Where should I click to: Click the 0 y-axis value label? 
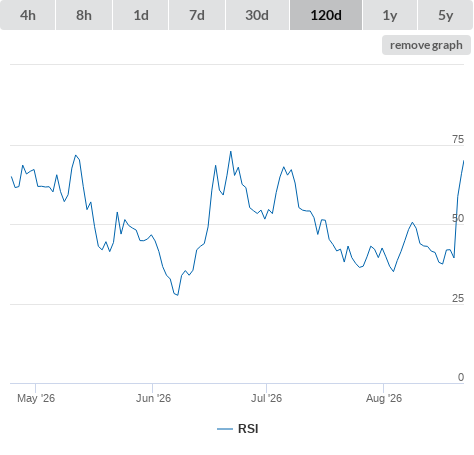[x=461, y=377]
